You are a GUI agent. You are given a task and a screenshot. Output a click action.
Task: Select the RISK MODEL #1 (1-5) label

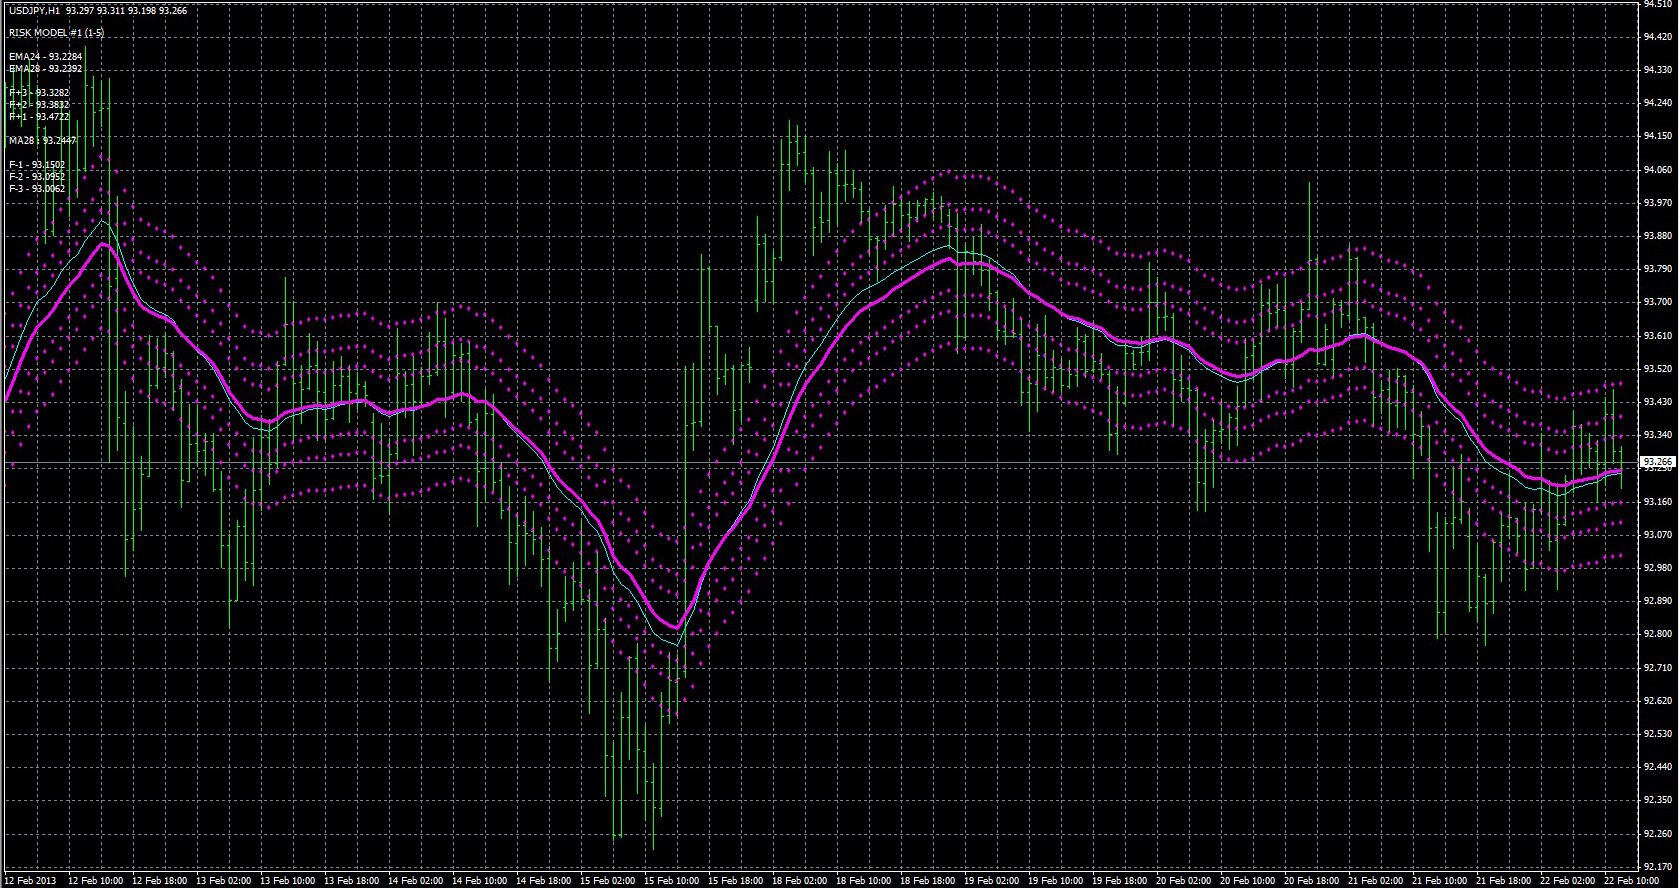coord(56,33)
